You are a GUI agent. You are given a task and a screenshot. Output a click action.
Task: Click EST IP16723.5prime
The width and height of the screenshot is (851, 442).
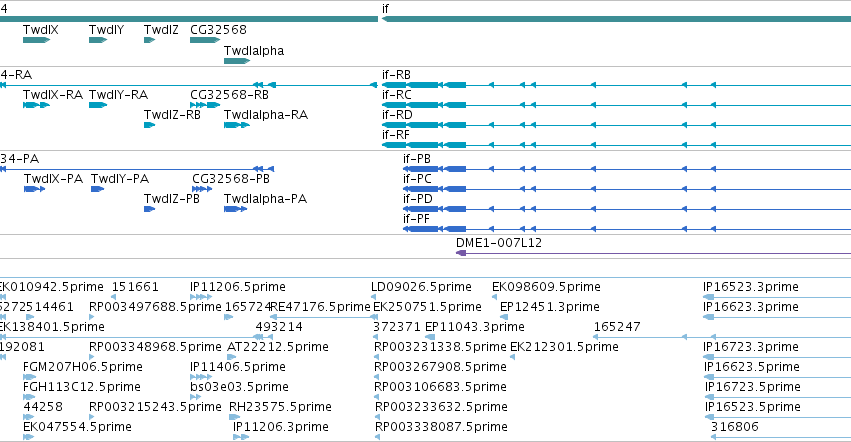[778, 397]
